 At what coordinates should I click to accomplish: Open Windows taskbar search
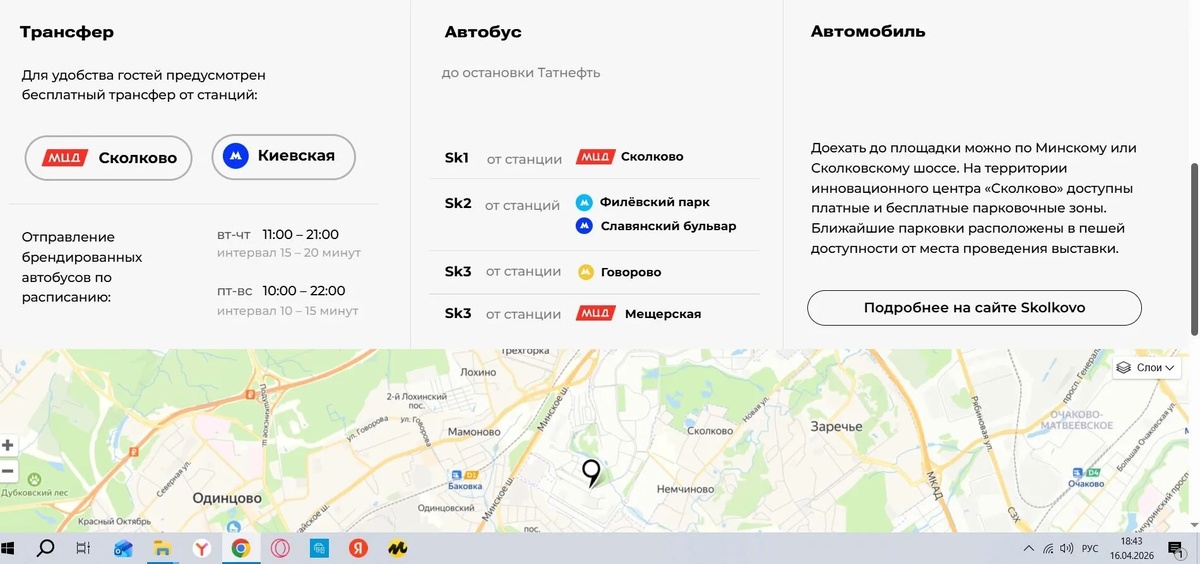point(45,549)
